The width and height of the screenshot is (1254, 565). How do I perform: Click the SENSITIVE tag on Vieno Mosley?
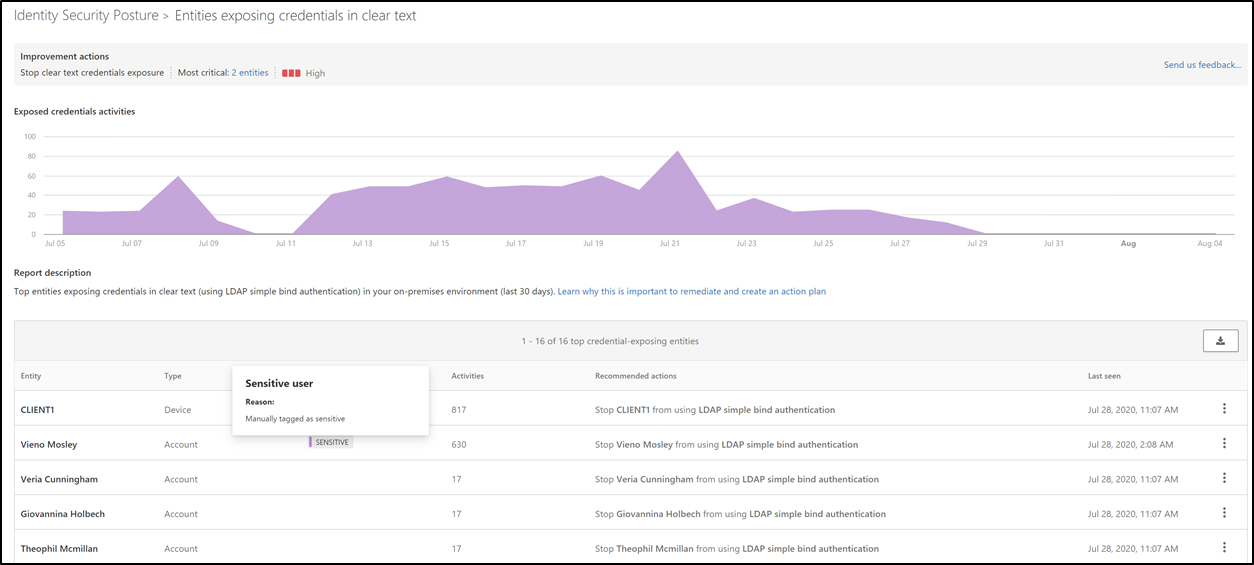click(331, 442)
